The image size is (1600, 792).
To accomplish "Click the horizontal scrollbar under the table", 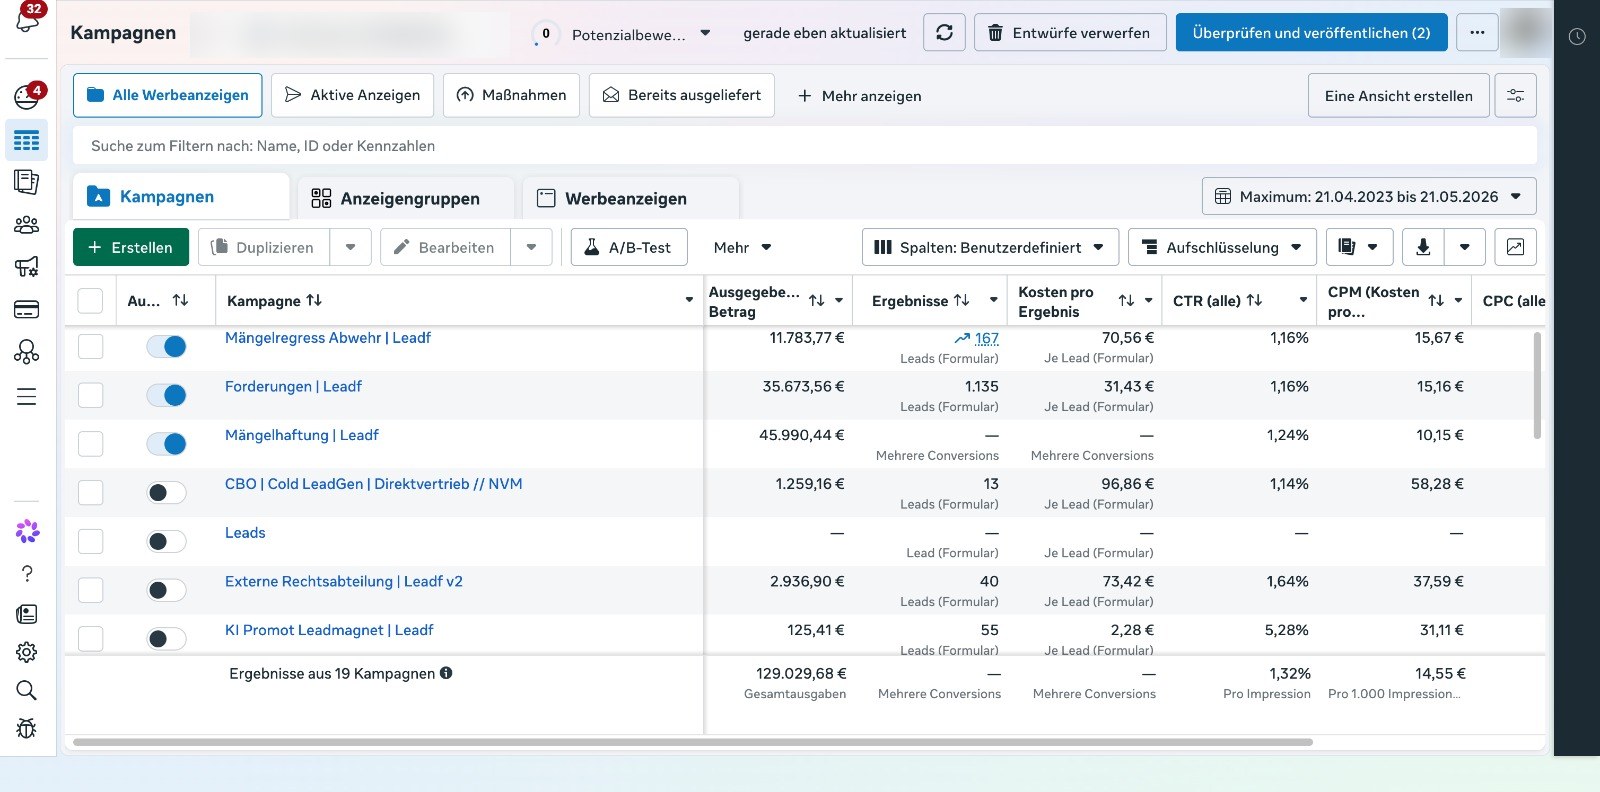I will (692, 742).
